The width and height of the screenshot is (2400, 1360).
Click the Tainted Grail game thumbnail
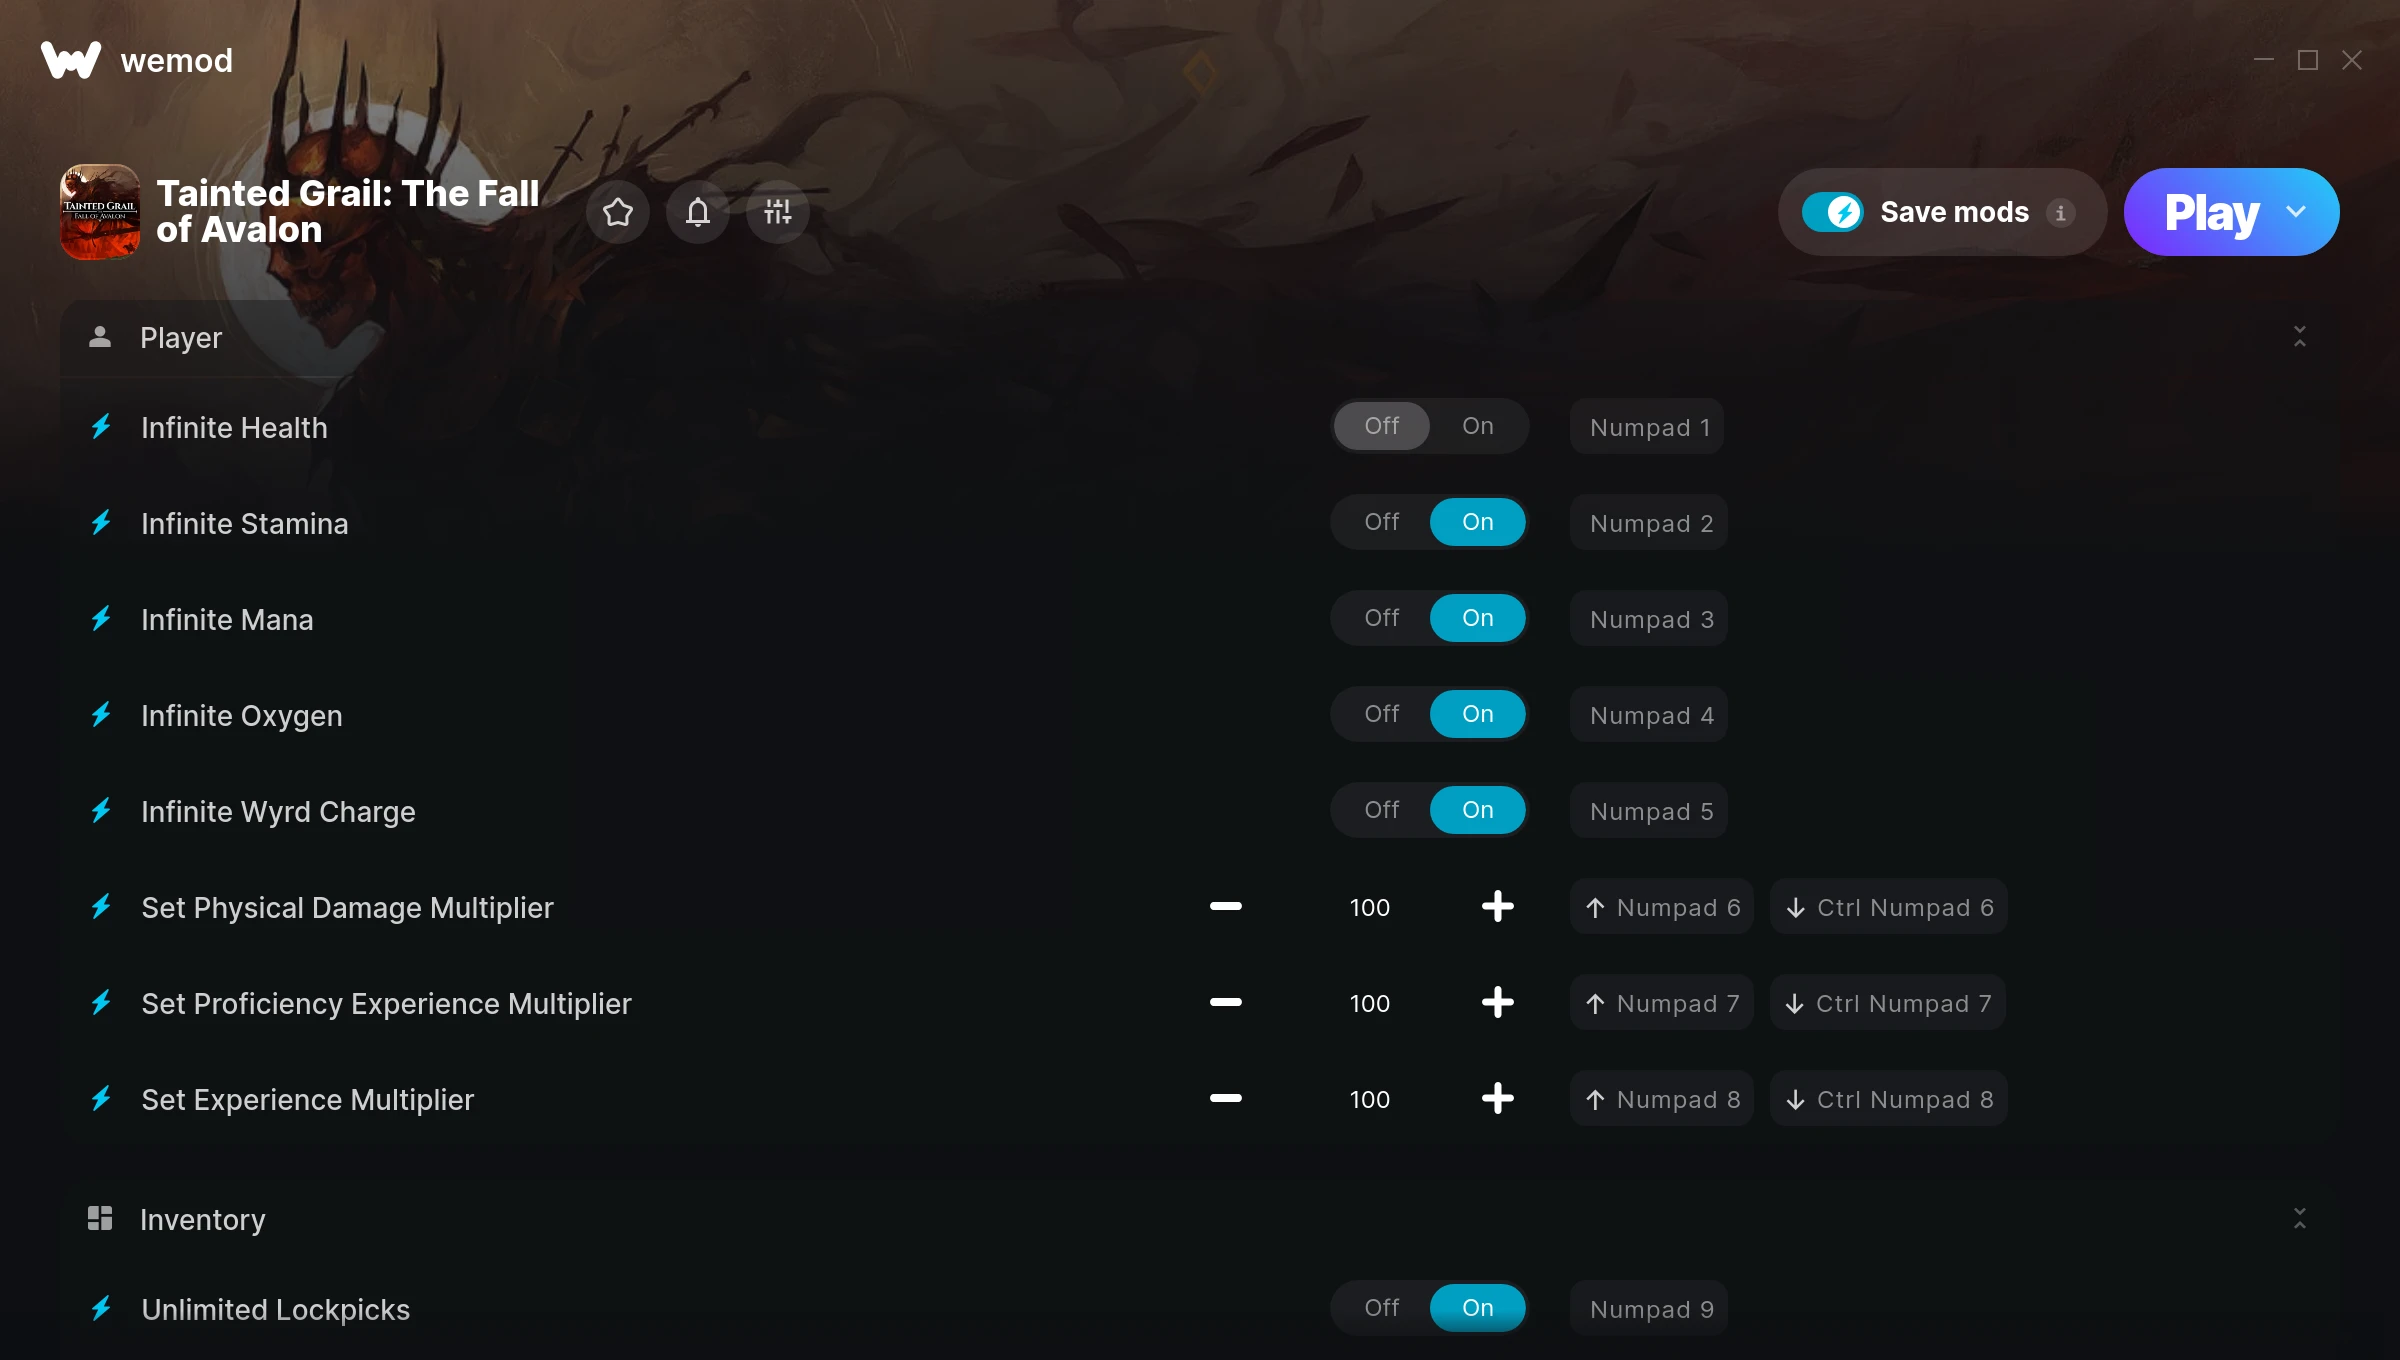coord(100,212)
